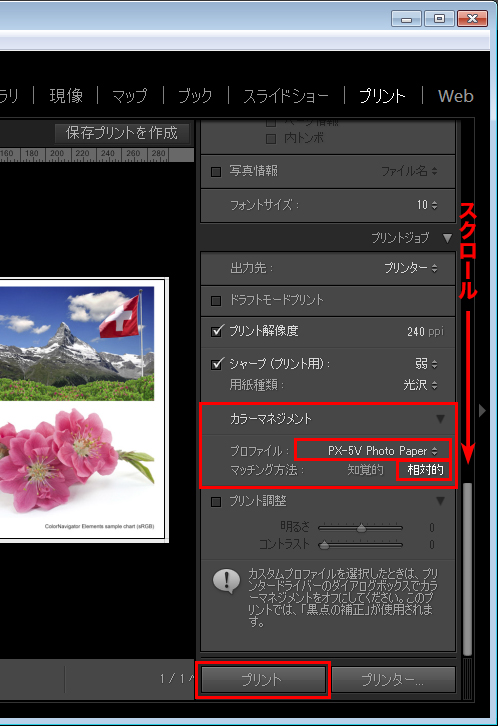Image resolution: width=498 pixels, height=726 pixels.
Task: Click the 保存プリントを作成 button
Action: click(x=122, y=133)
